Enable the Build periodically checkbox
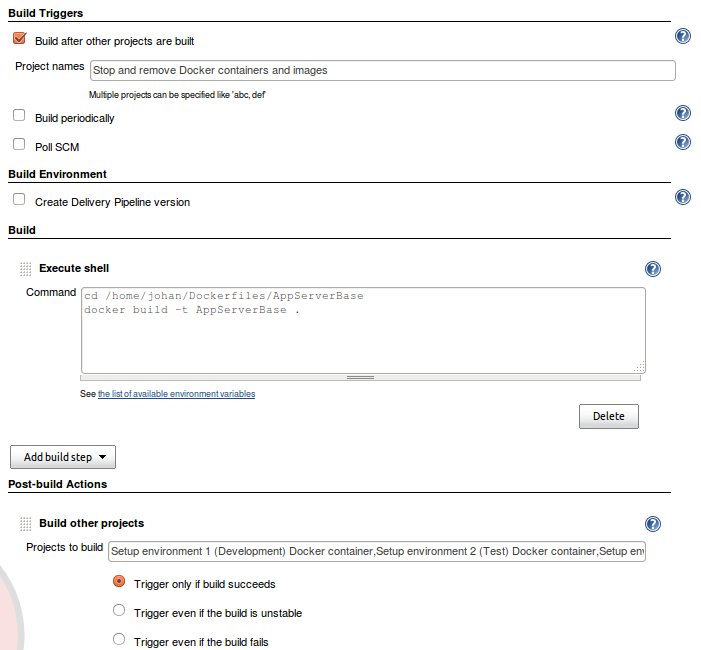The width and height of the screenshot is (701, 650). coord(19,115)
